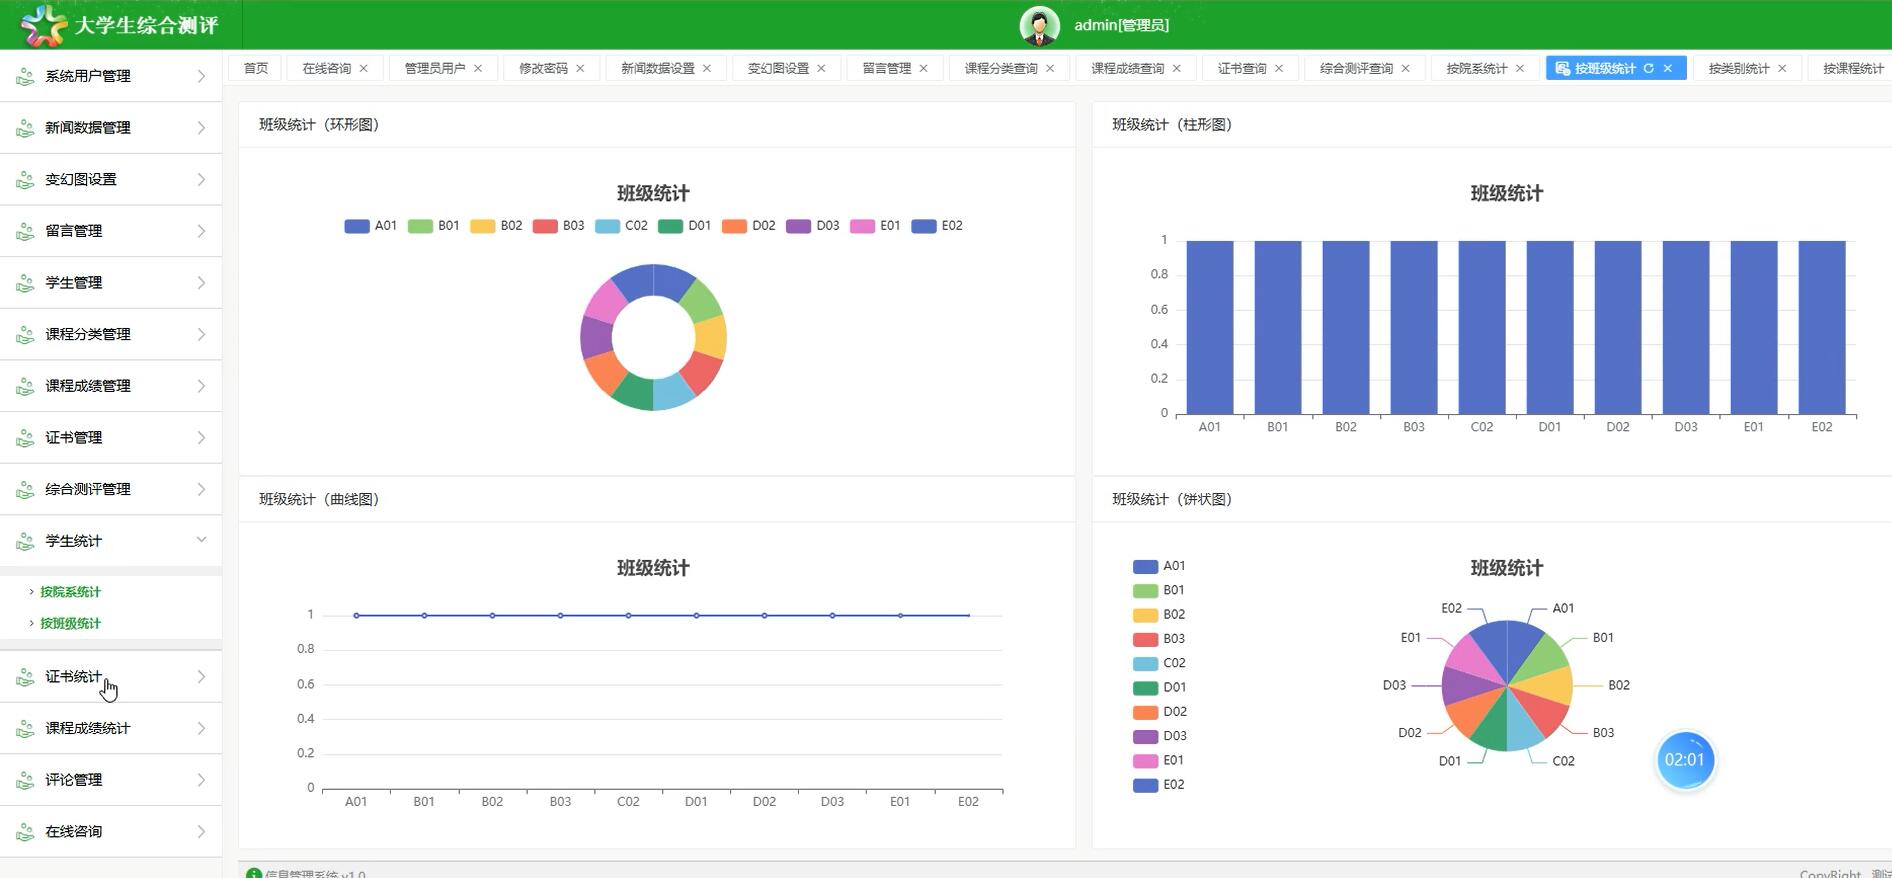Click the 证书统计 sidebar icon

25,677
